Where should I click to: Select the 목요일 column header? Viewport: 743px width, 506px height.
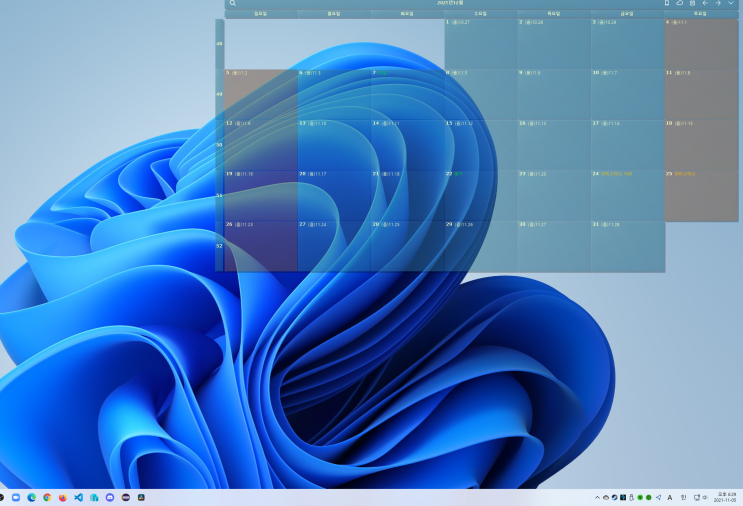(x=554, y=14)
